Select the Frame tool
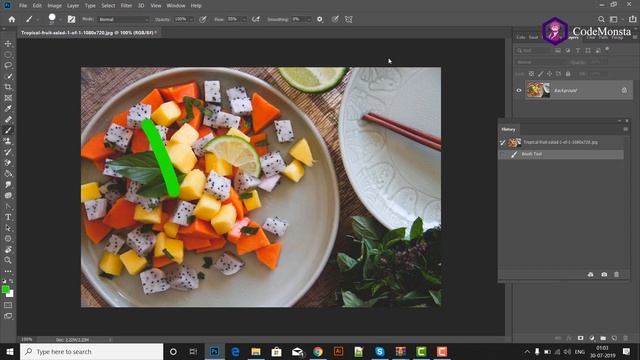Screen dimensions: 640x360 [x=8, y=98]
